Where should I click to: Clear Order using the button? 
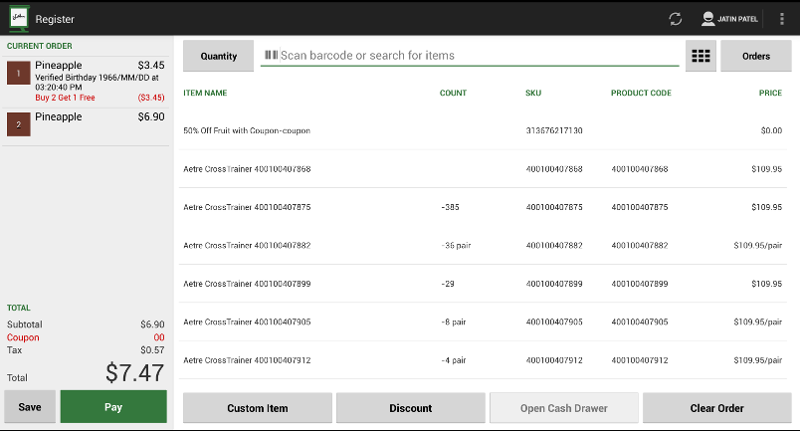click(x=717, y=408)
